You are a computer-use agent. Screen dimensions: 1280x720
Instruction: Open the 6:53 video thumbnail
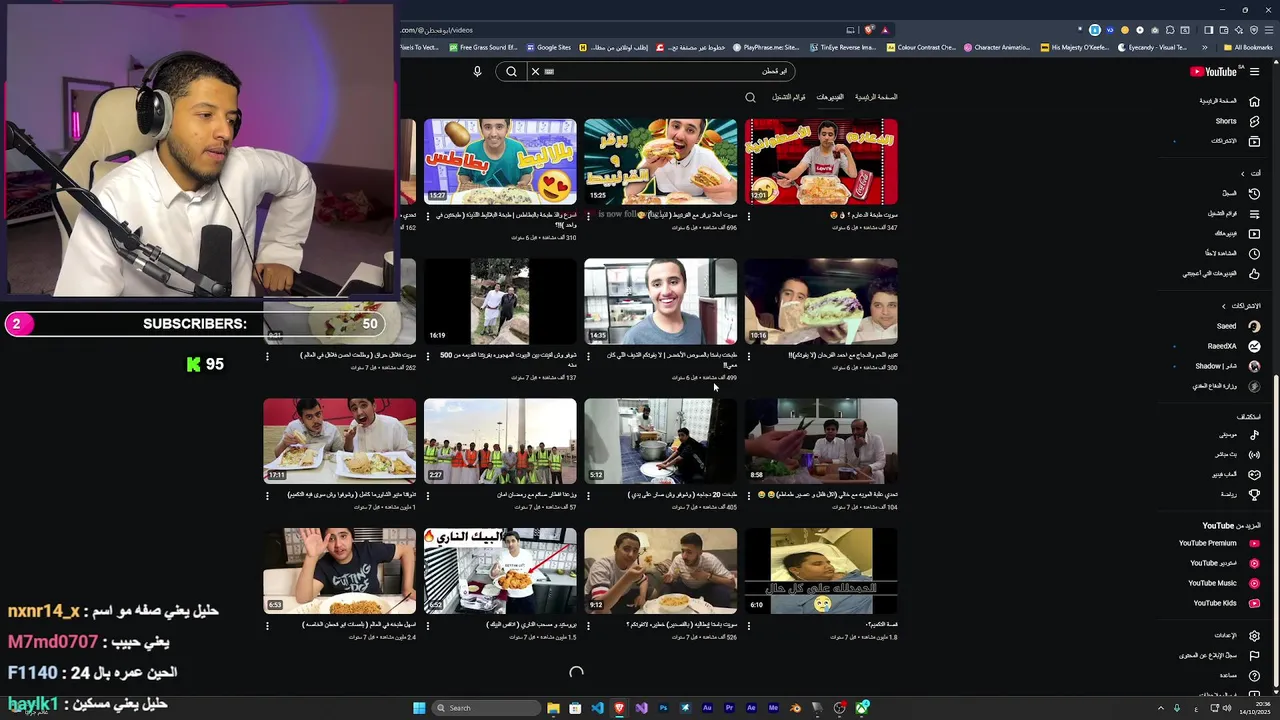click(340, 571)
